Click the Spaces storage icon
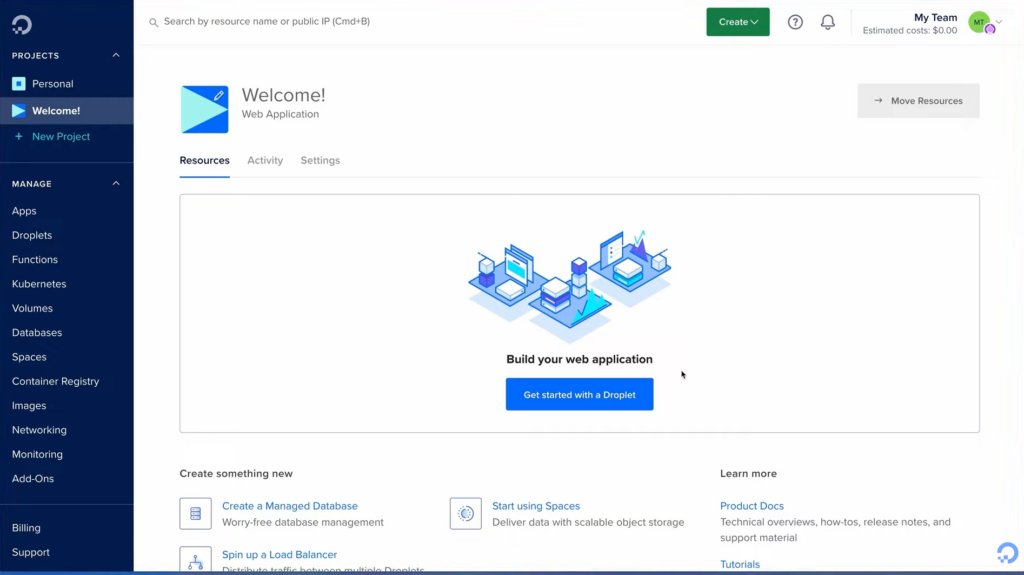1024x575 pixels. point(466,514)
